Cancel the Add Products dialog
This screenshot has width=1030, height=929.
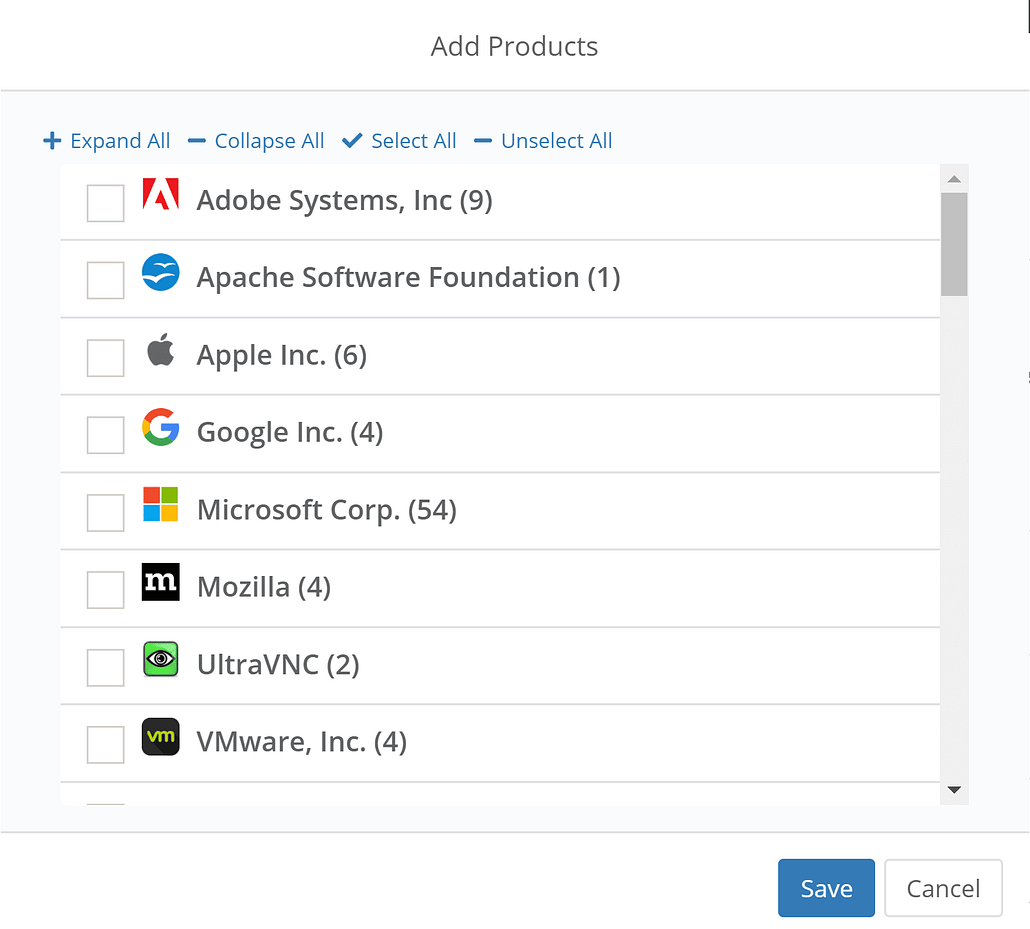pos(943,888)
